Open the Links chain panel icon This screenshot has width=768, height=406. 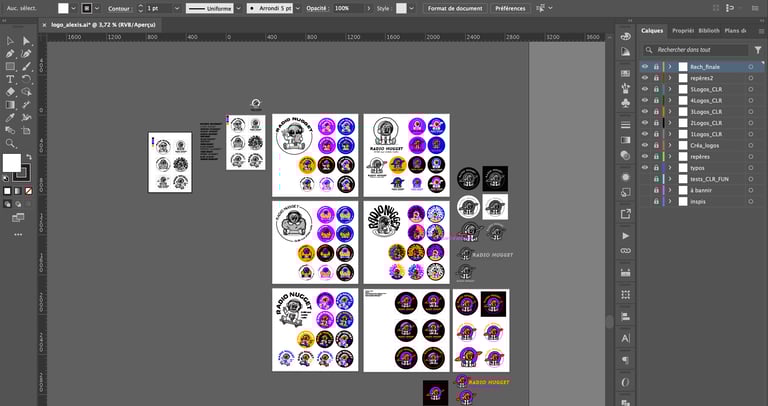pyautogui.click(x=625, y=251)
